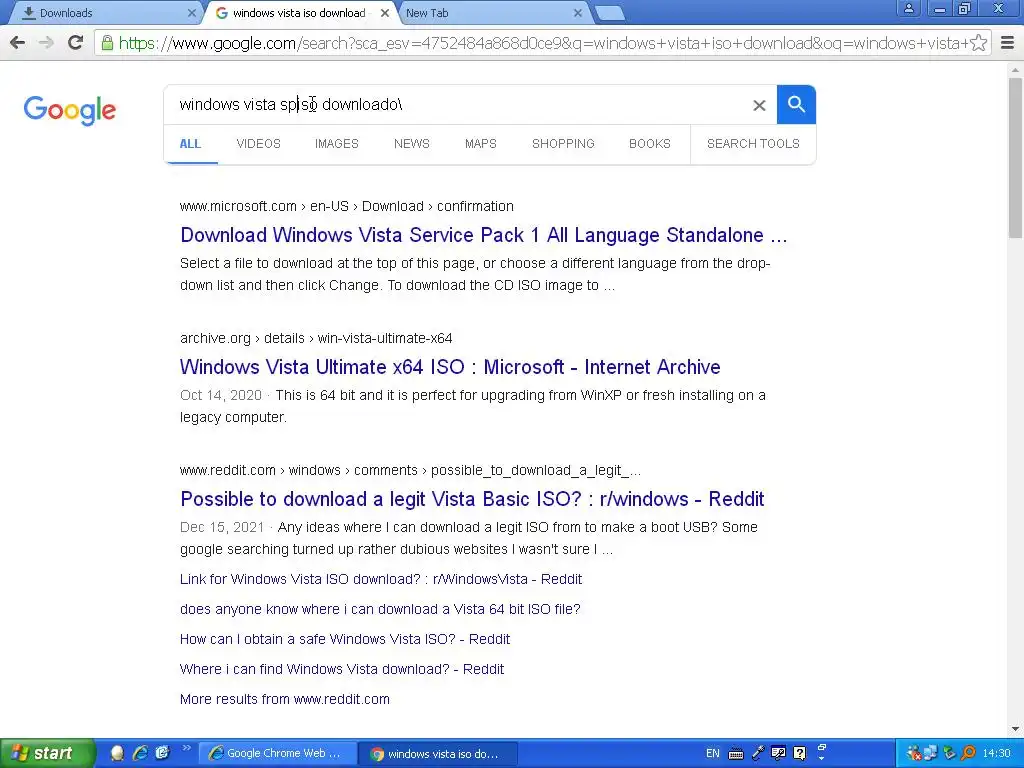Click the taskbar clock showing 14:30

point(997,754)
